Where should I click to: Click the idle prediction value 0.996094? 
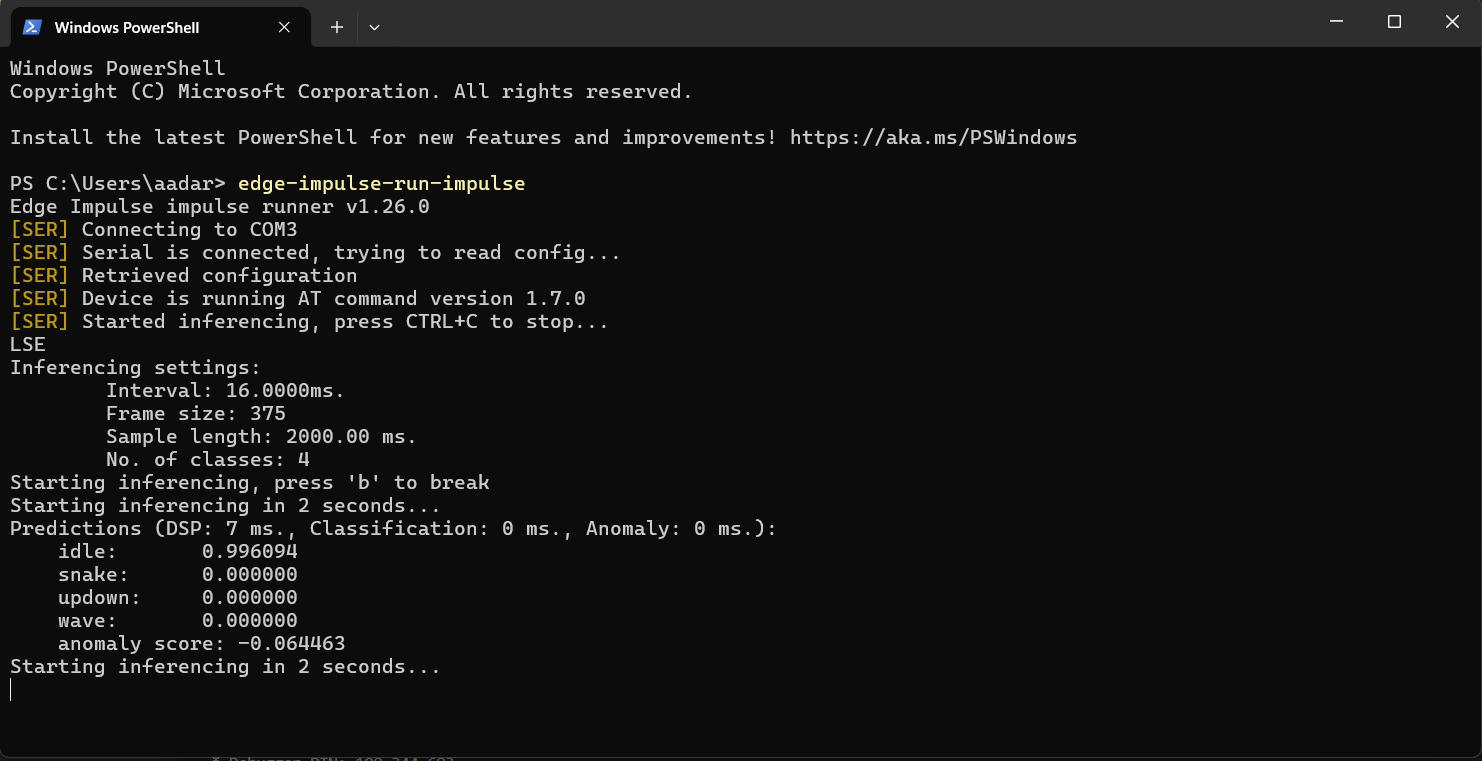click(249, 551)
